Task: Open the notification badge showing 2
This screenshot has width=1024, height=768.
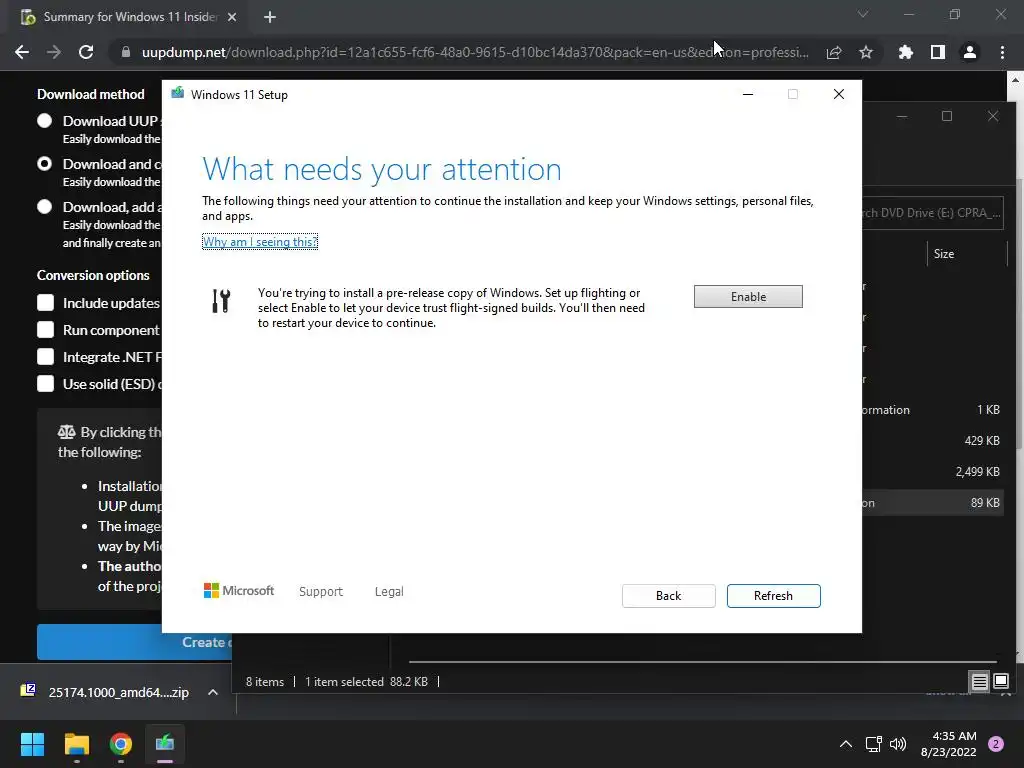Action: 996,744
